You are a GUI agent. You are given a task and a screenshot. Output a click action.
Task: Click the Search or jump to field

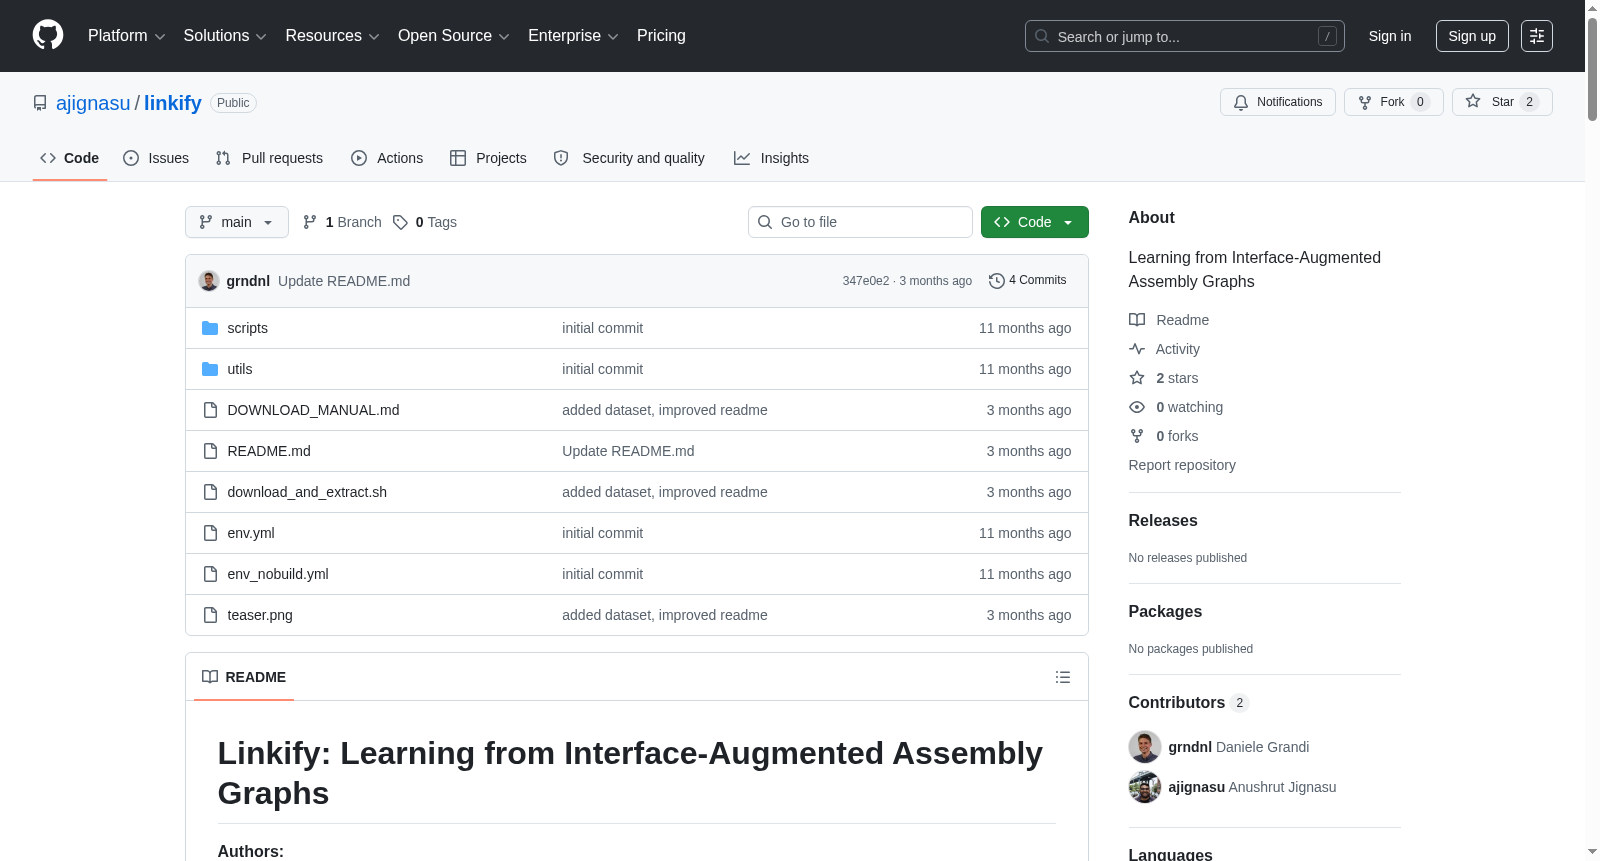click(x=1185, y=36)
